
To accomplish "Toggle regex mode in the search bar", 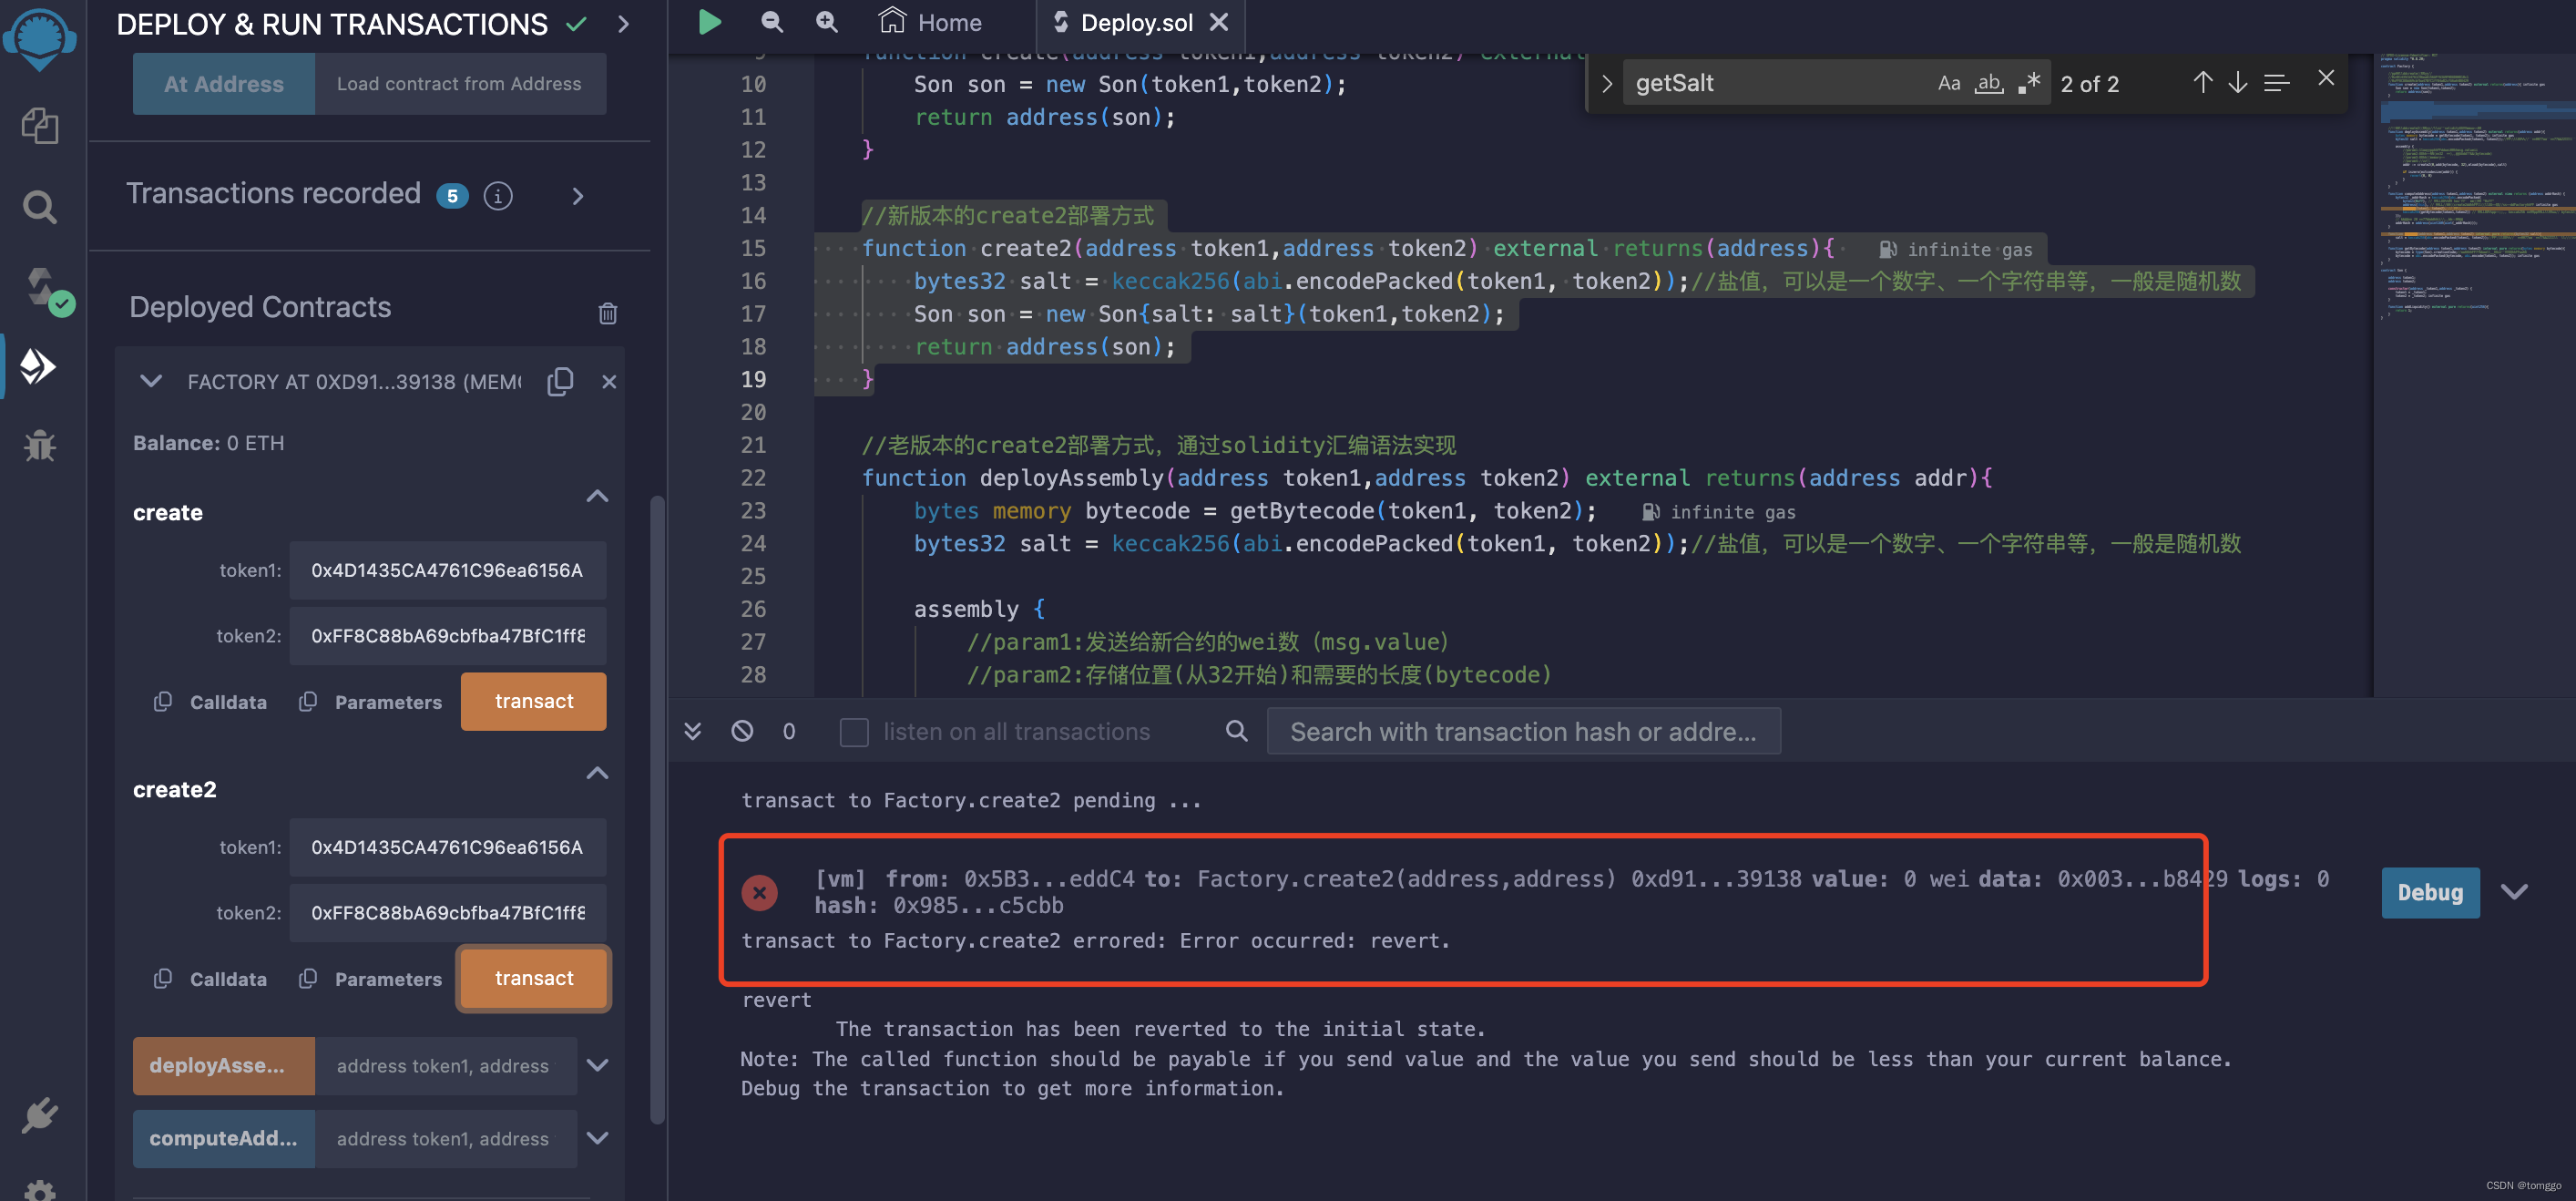I will coord(2029,83).
